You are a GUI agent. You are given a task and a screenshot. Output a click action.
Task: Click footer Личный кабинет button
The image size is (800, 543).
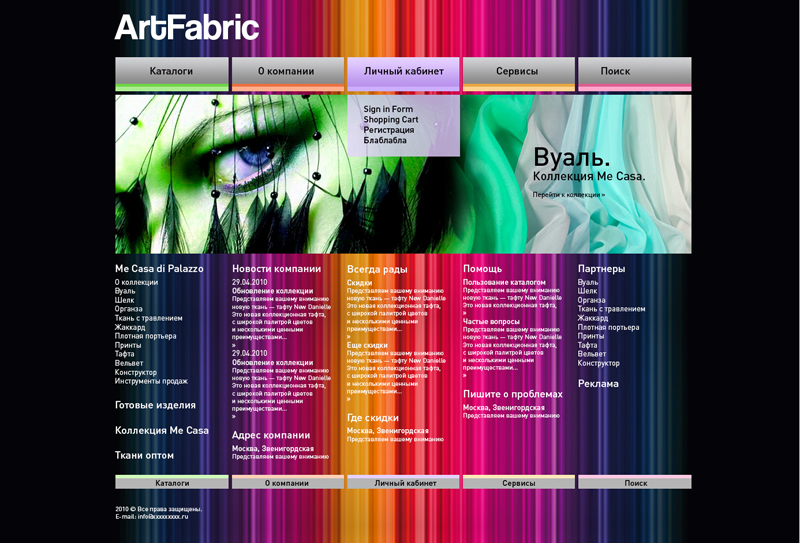pos(404,482)
